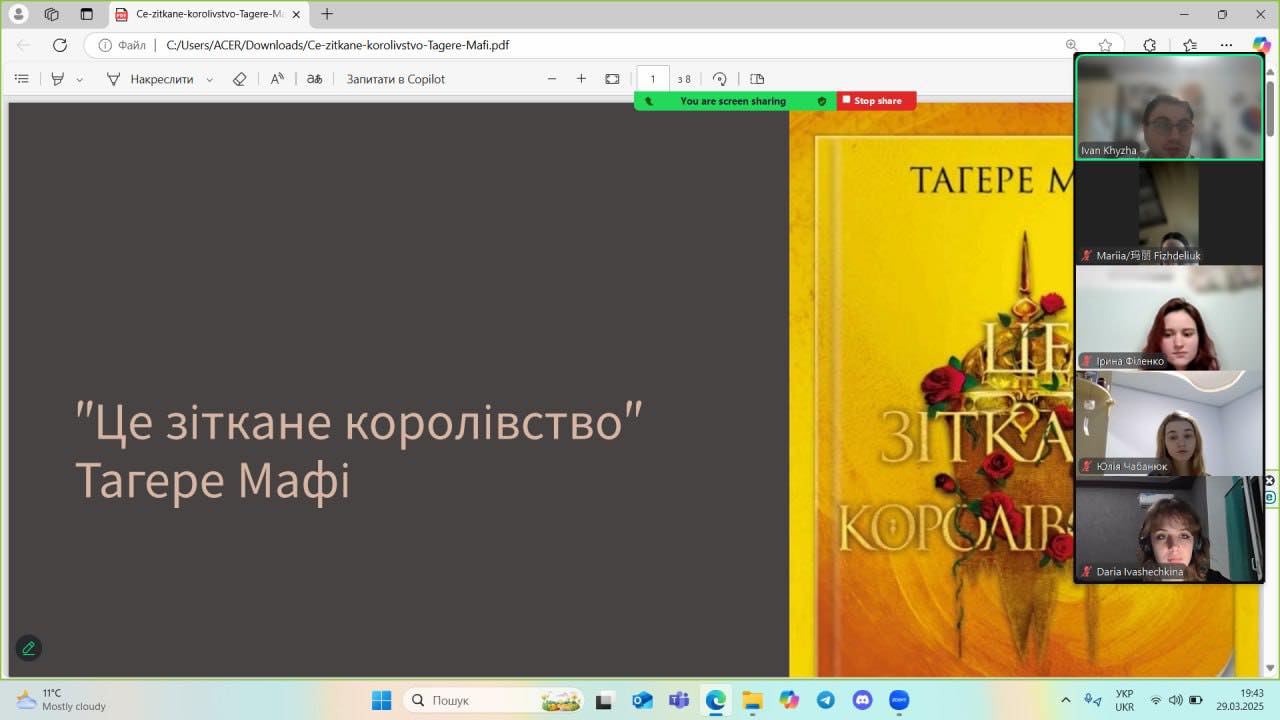Open Zoom from the taskbar
Image resolution: width=1280 pixels, height=720 pixels.
[x=899, y=700]
